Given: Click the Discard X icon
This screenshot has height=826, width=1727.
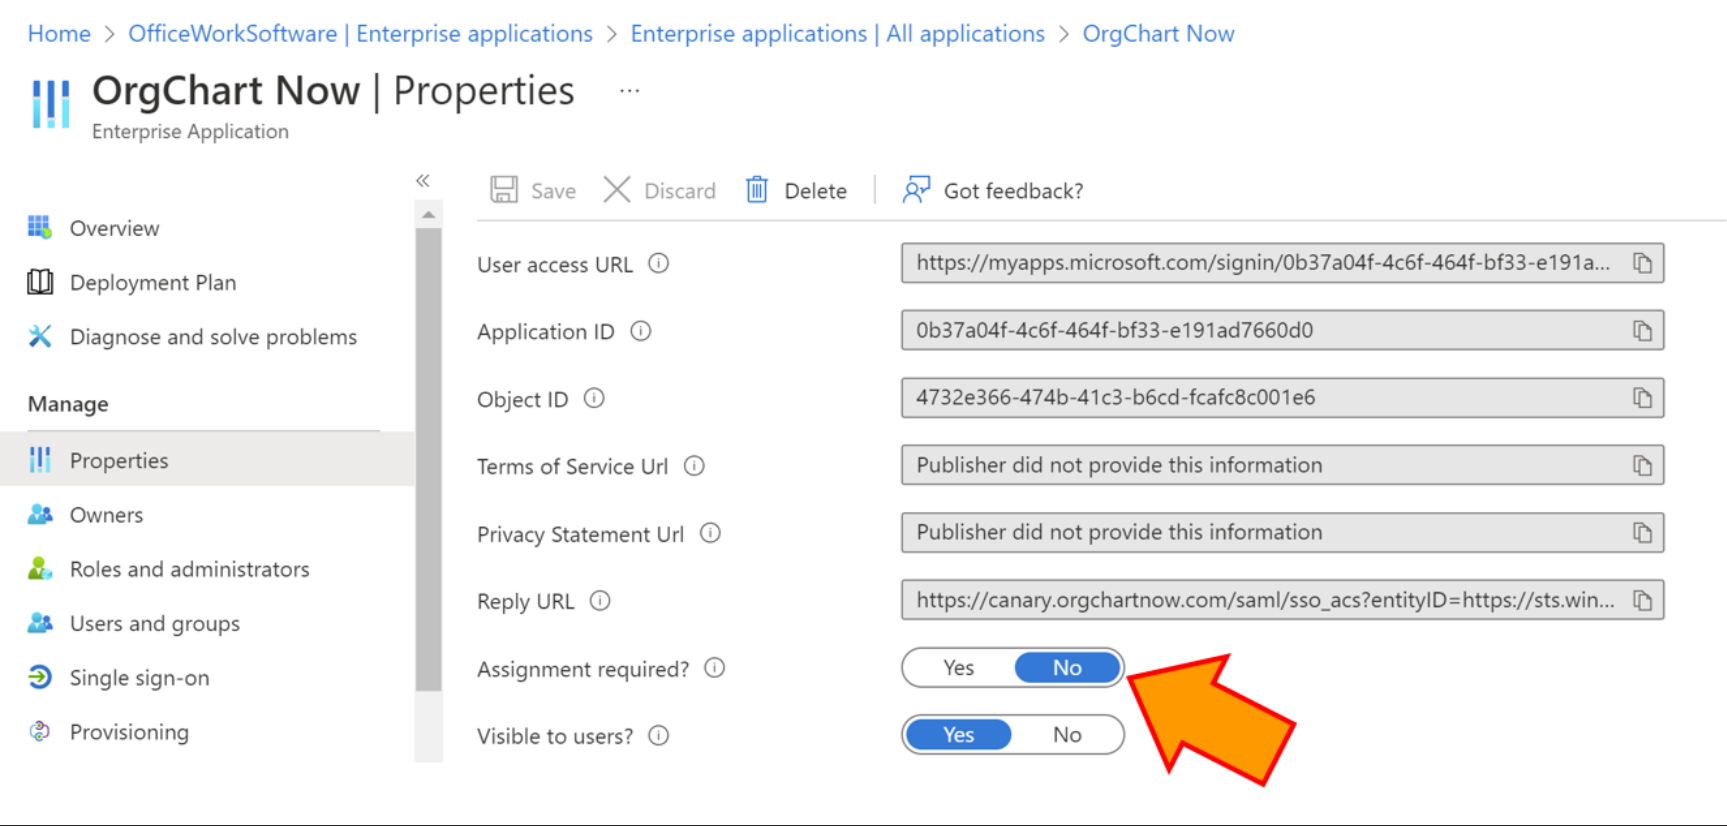Looking at the screenshot, I should click(x=617, y=190).
